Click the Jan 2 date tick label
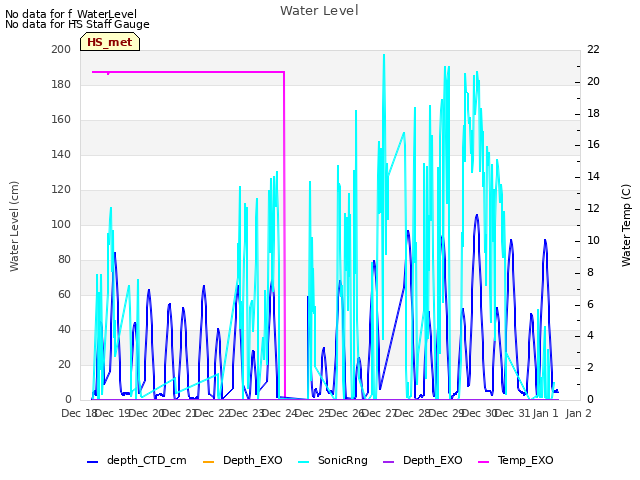The image size is (640, 480). (578, 413)
